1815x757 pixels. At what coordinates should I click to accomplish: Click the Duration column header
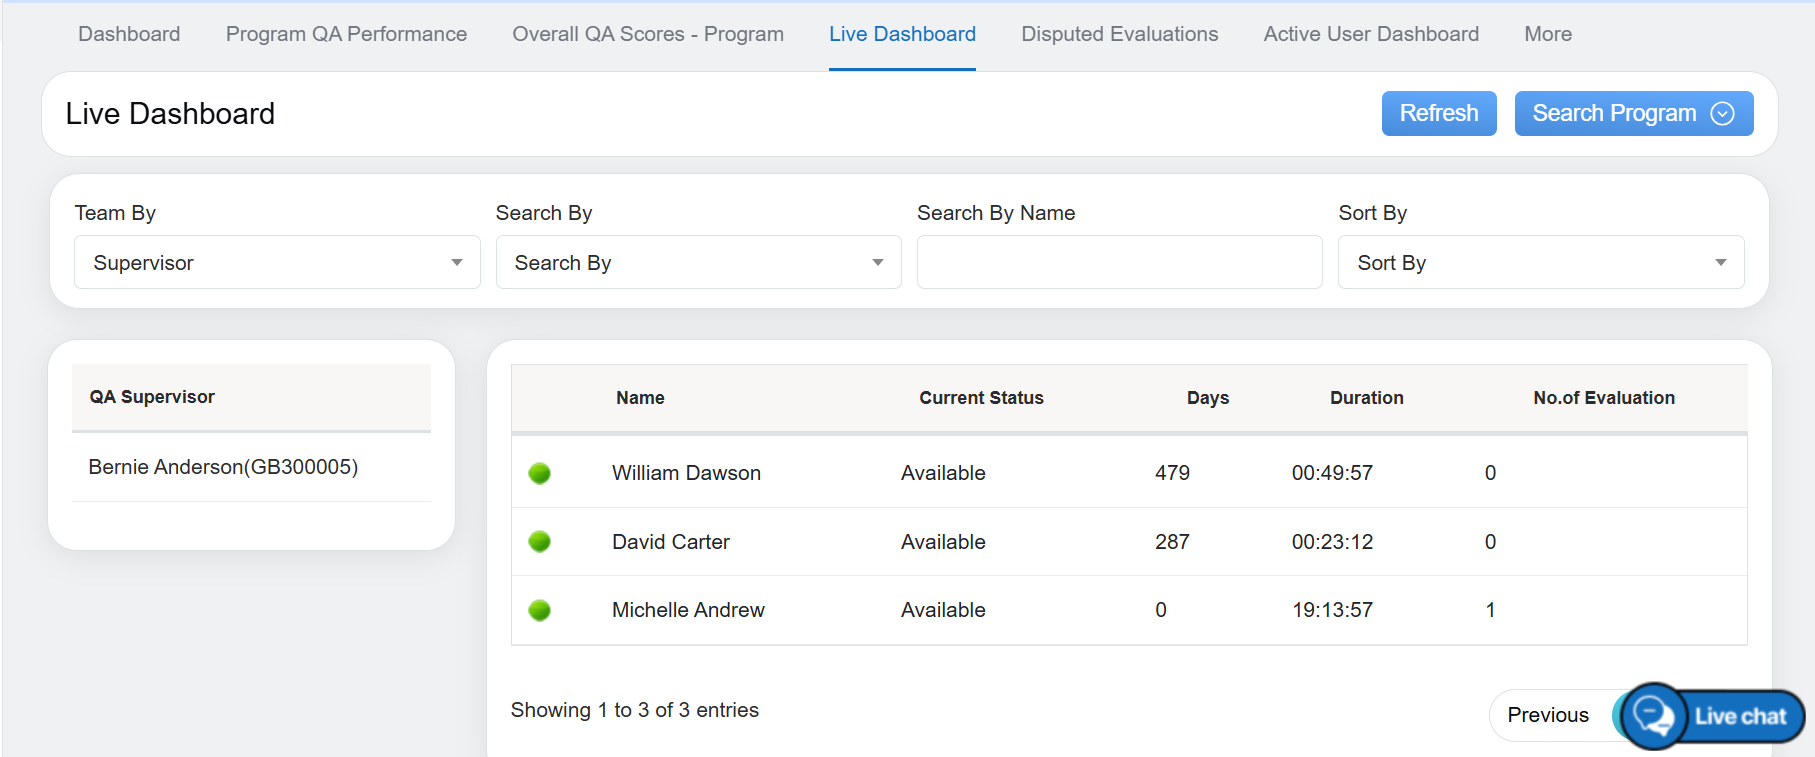pos(1366,398)
